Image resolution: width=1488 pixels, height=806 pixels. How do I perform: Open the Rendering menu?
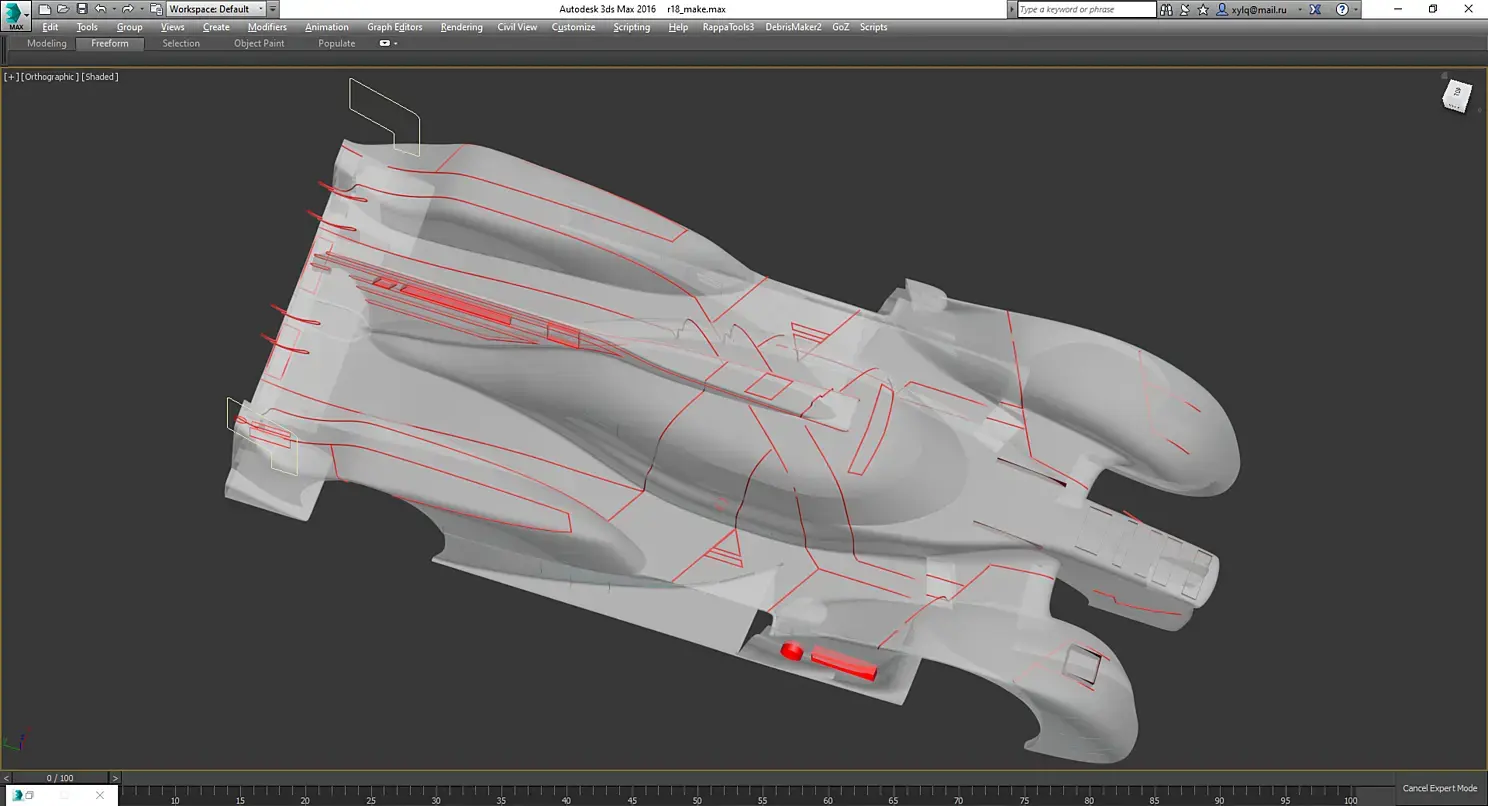461,27
